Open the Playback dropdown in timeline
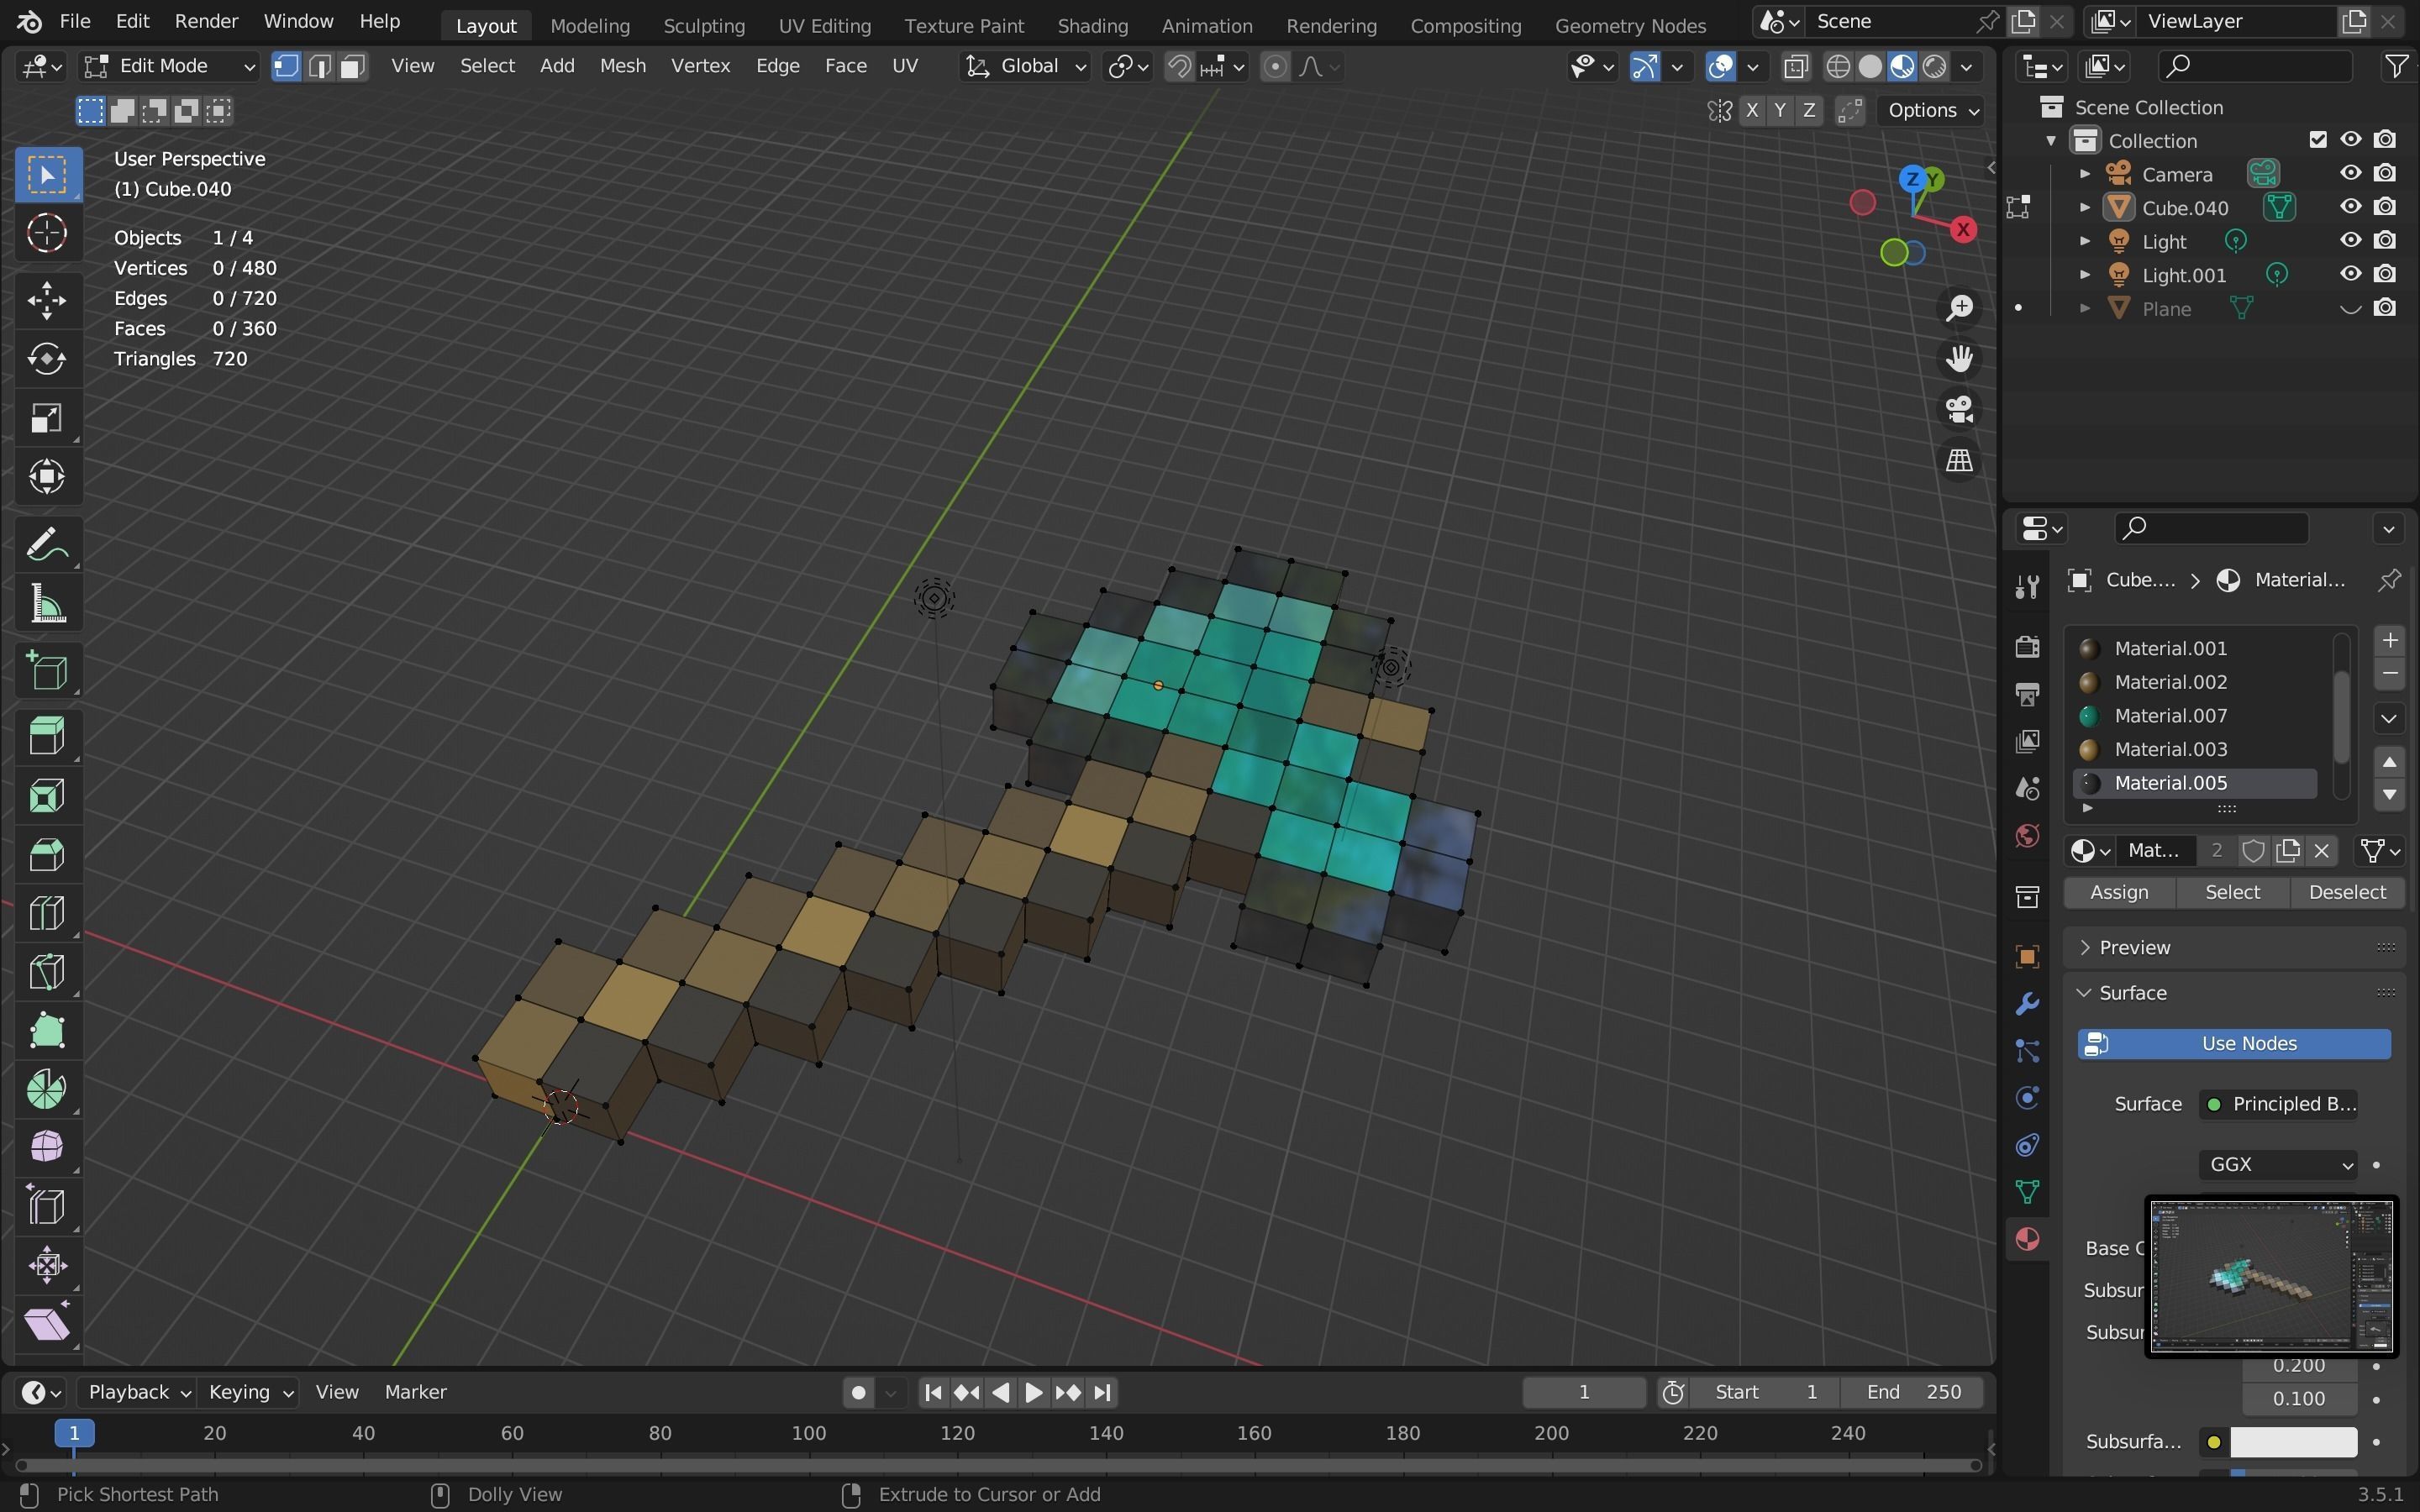 point(137,1392)
